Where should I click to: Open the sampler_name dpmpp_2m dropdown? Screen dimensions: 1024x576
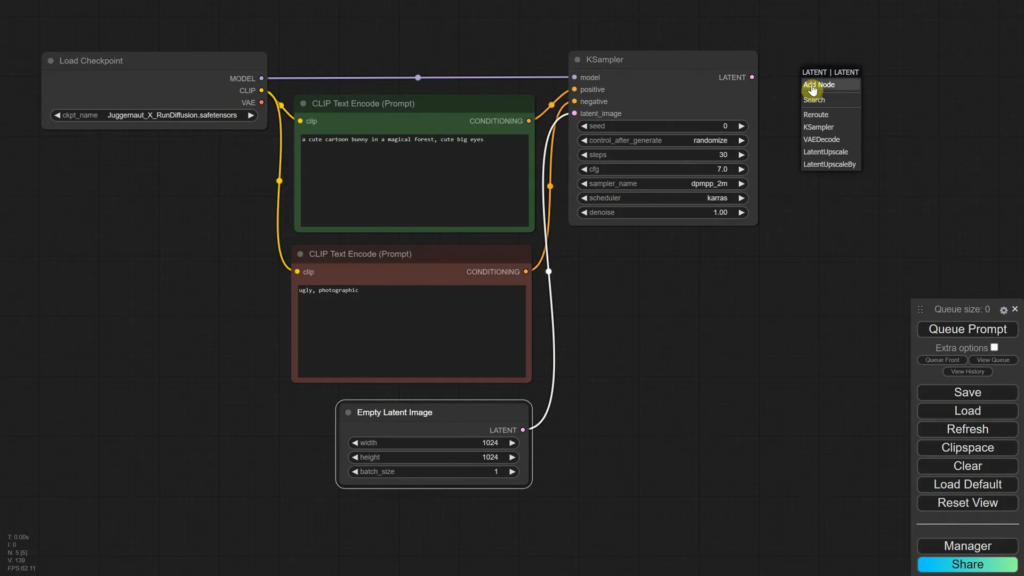[662, 184]
